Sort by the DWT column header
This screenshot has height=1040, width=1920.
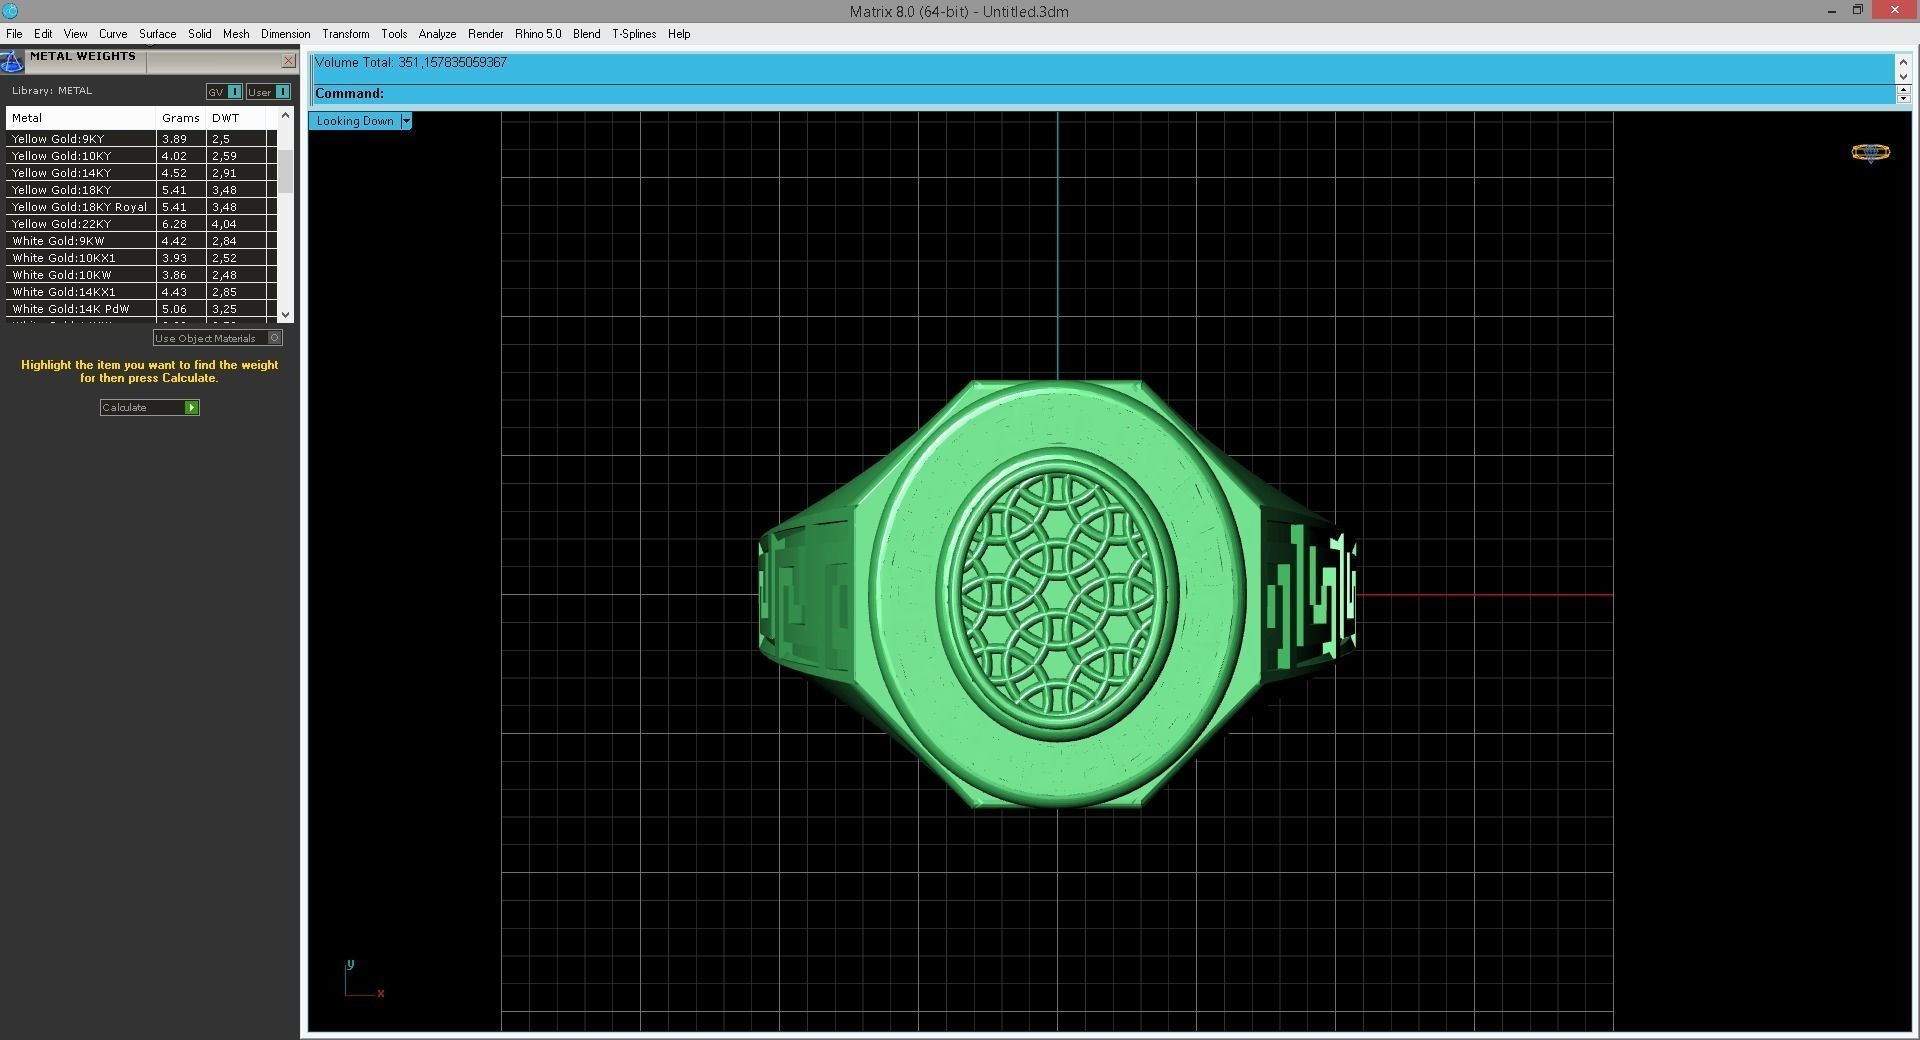[x=236, y=118]
